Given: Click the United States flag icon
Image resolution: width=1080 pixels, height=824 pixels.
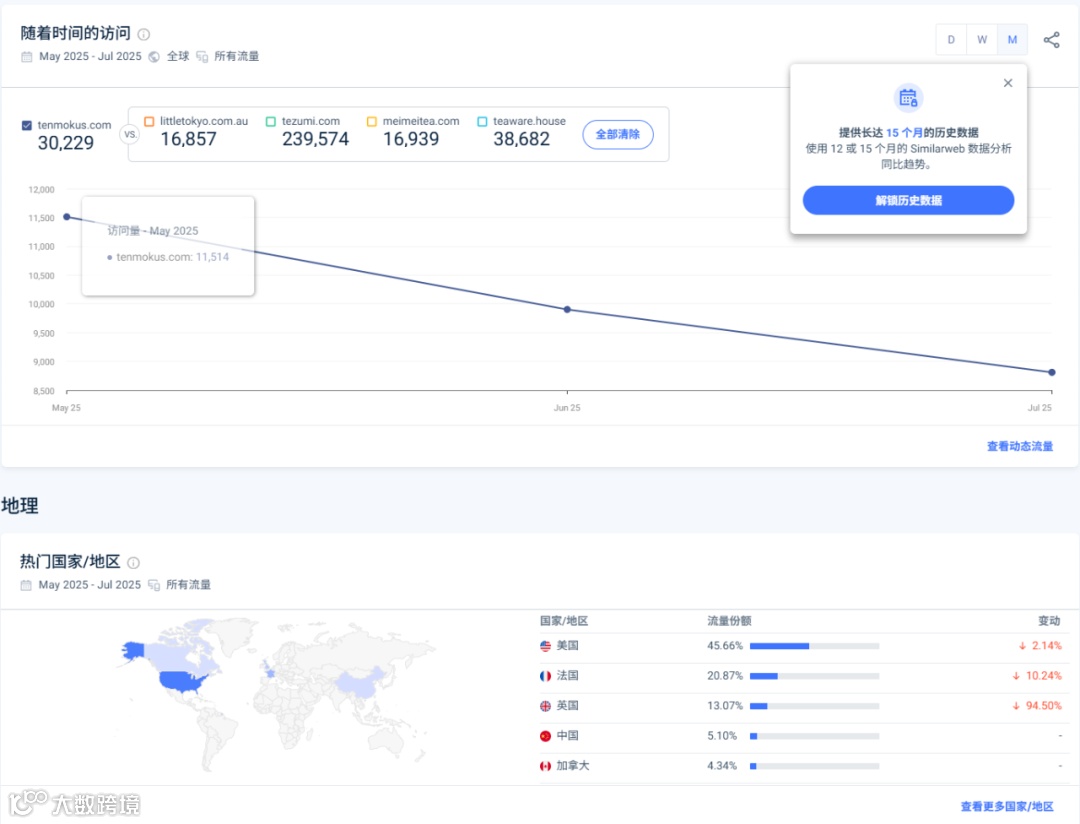Looking at the screenshot, I should point(545,646).
